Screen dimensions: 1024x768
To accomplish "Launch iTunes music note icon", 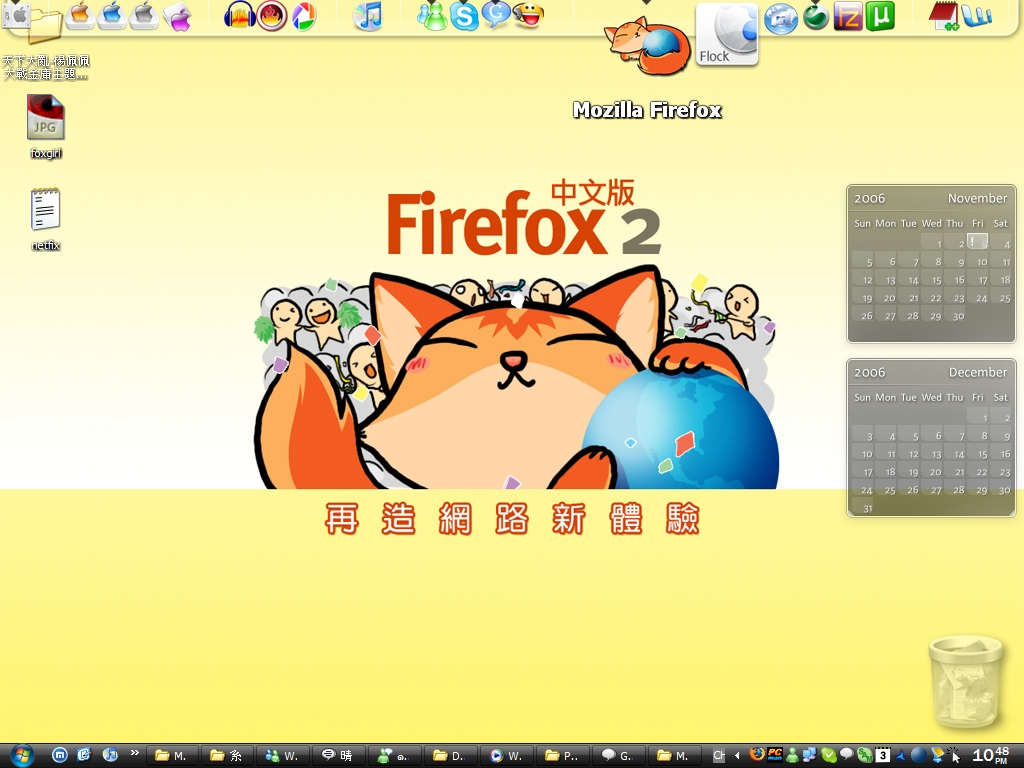I will pyautogui.click(x=368, y=15).
